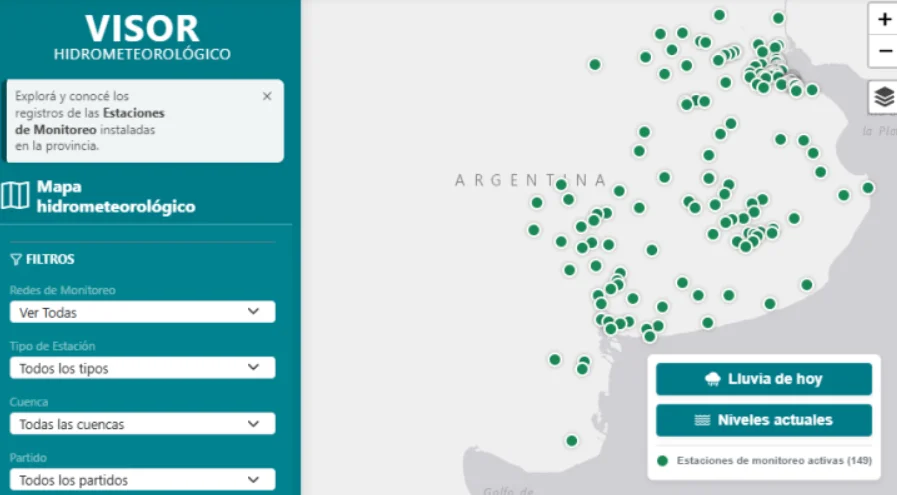Click the 'Partido' filter label
The image size is (897, 495).
28,458
